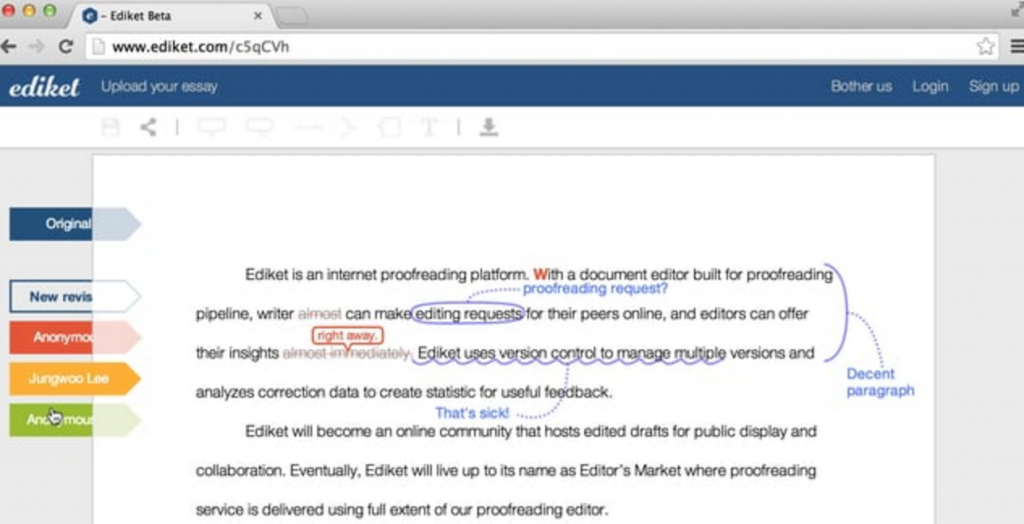Click the circled 'editing requests' phrase

468,314
